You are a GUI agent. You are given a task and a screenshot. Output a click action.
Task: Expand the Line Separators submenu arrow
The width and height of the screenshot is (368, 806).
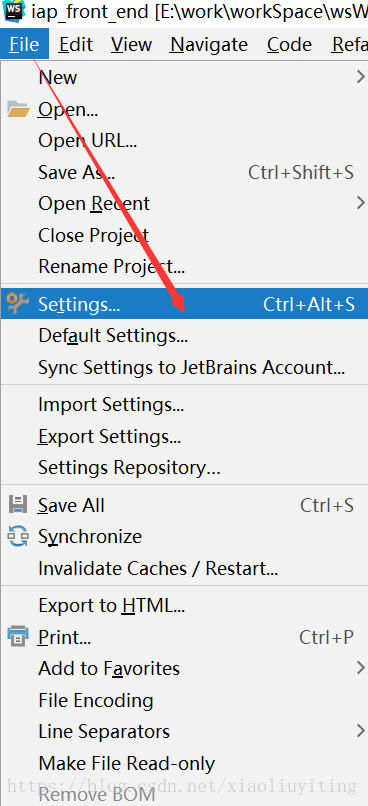pyautogui.click(x=361, y=730)
